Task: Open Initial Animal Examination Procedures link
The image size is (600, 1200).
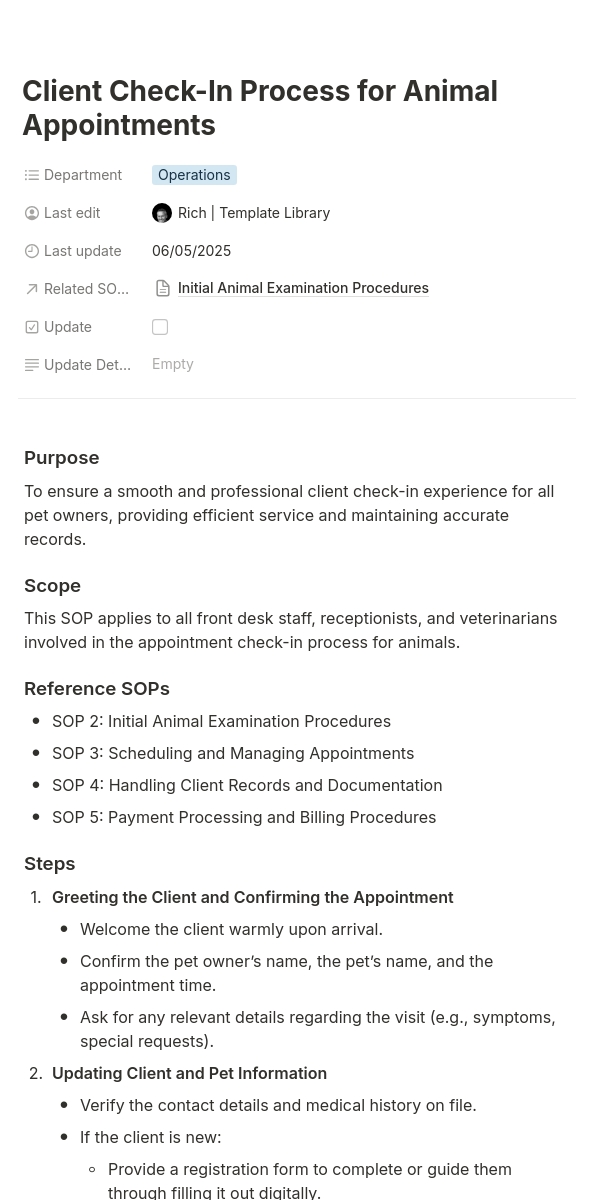Action: (303, 288)
